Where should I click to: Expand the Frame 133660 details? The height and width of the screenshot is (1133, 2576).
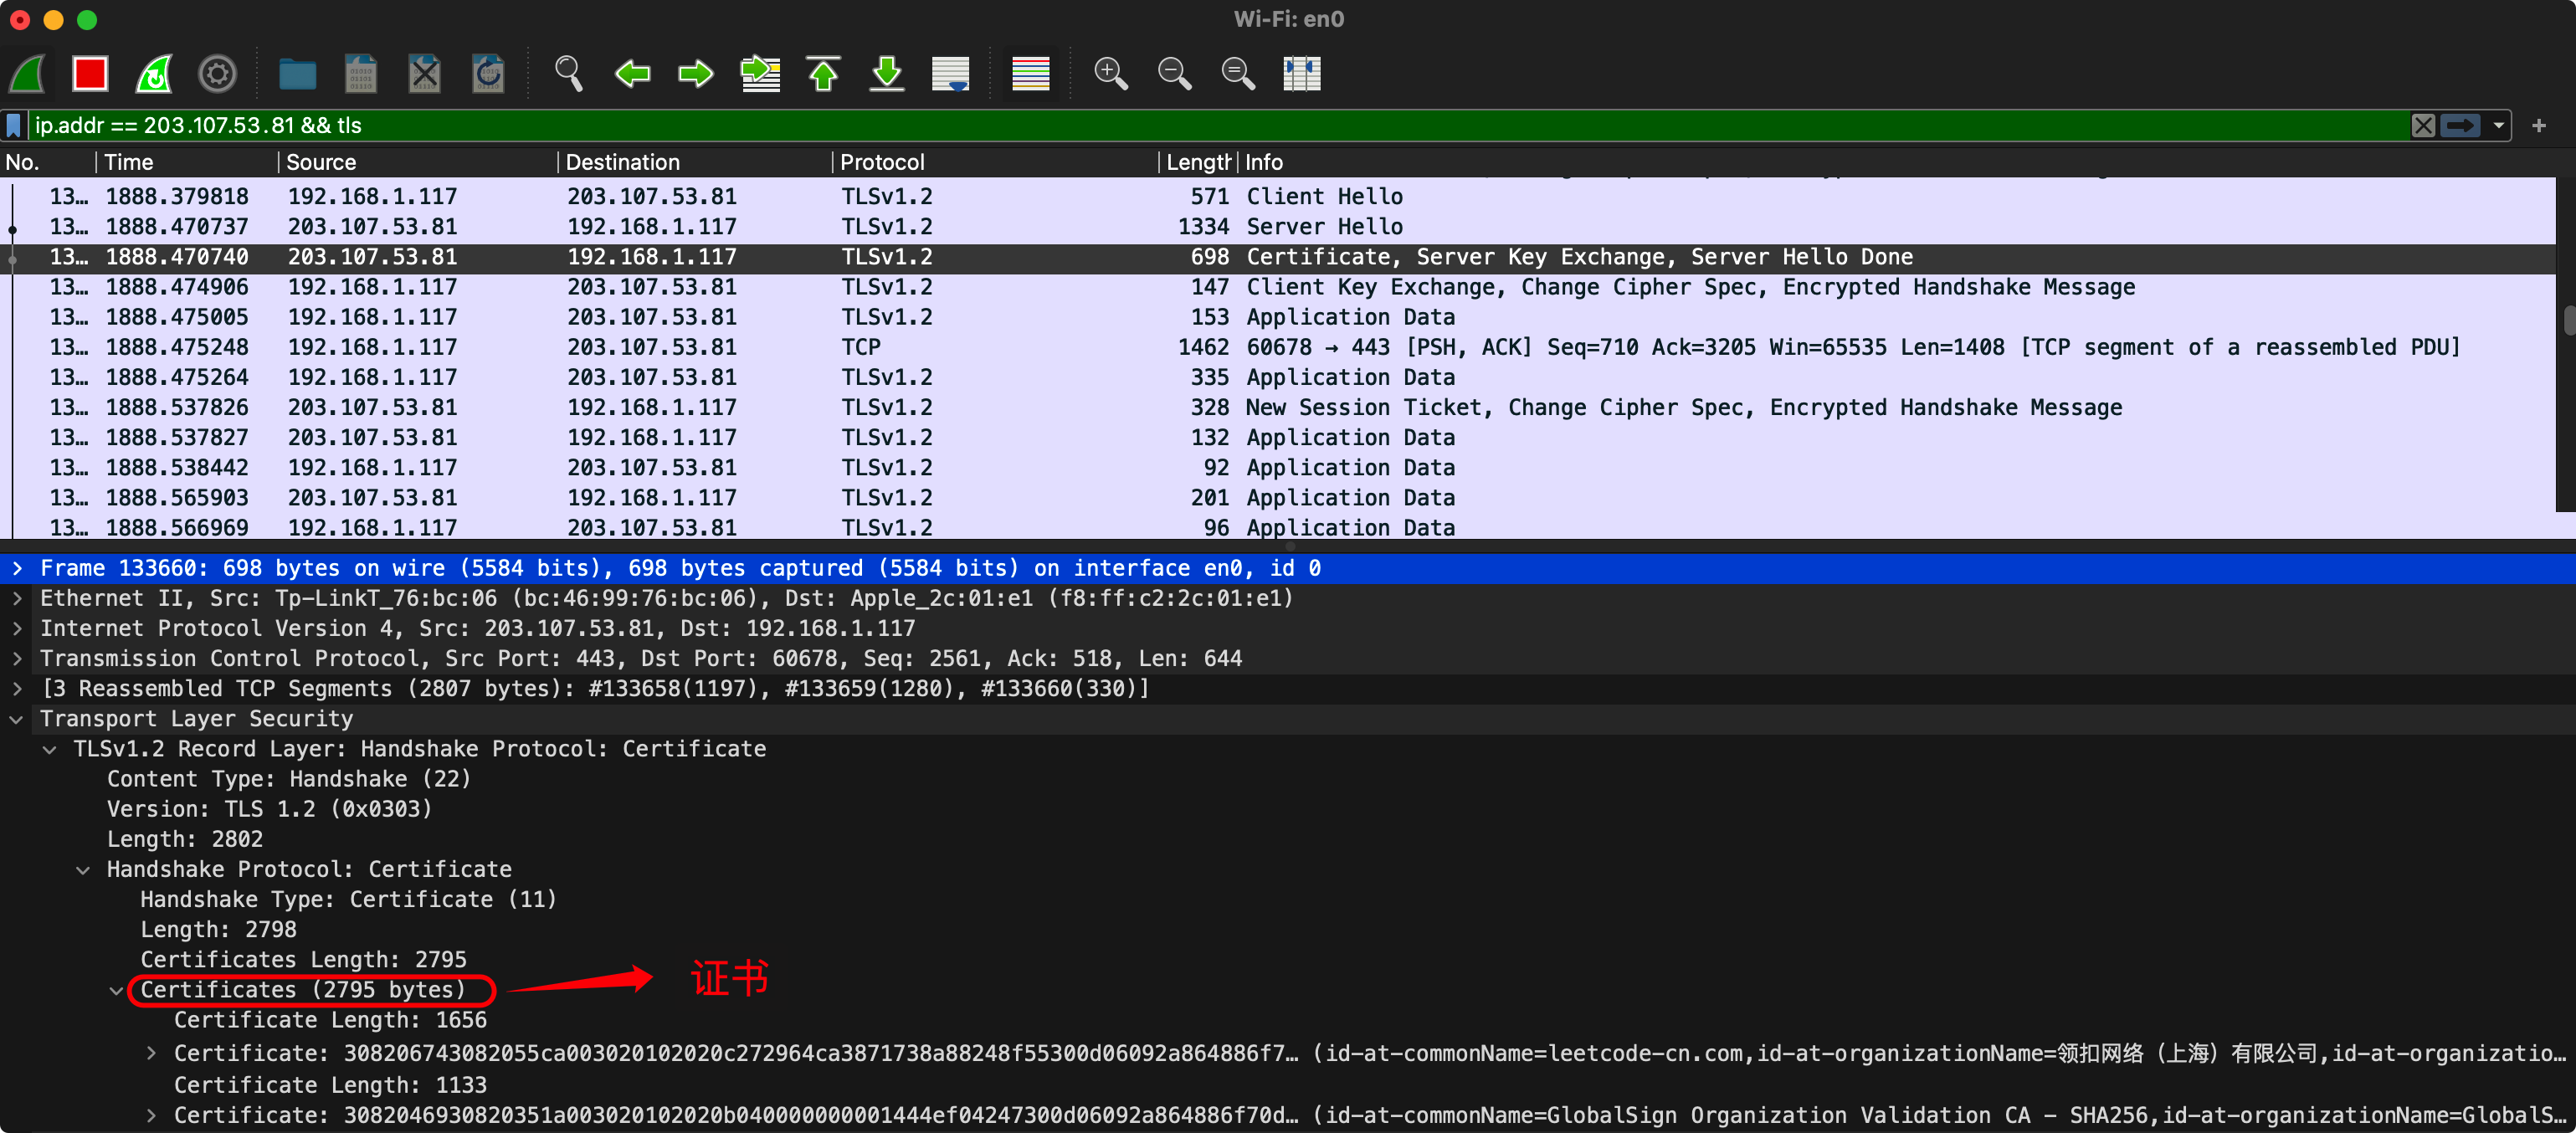tap(17, 568)
